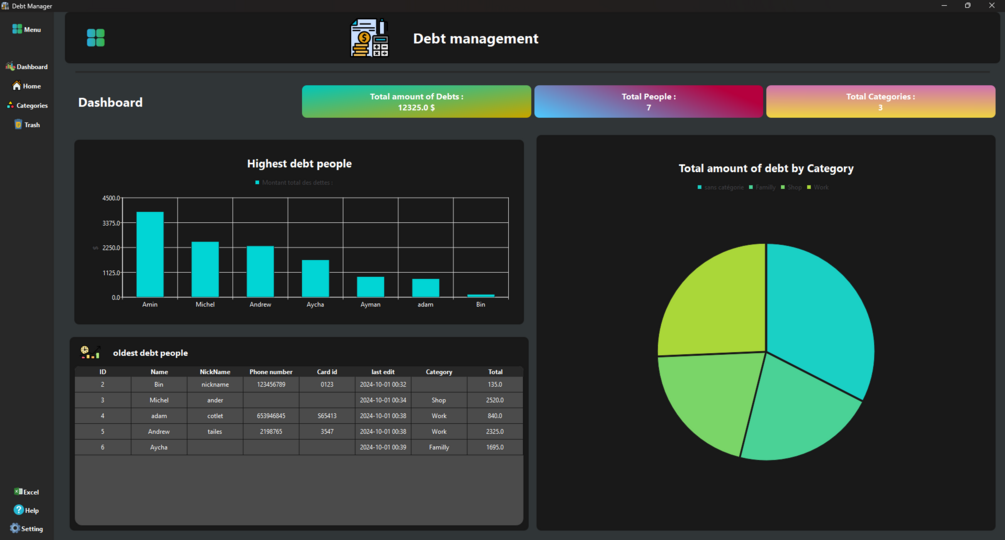Viewport: 1005px width, 540px height.
Task: Open the Help page
Action: [x=26, y=510]
